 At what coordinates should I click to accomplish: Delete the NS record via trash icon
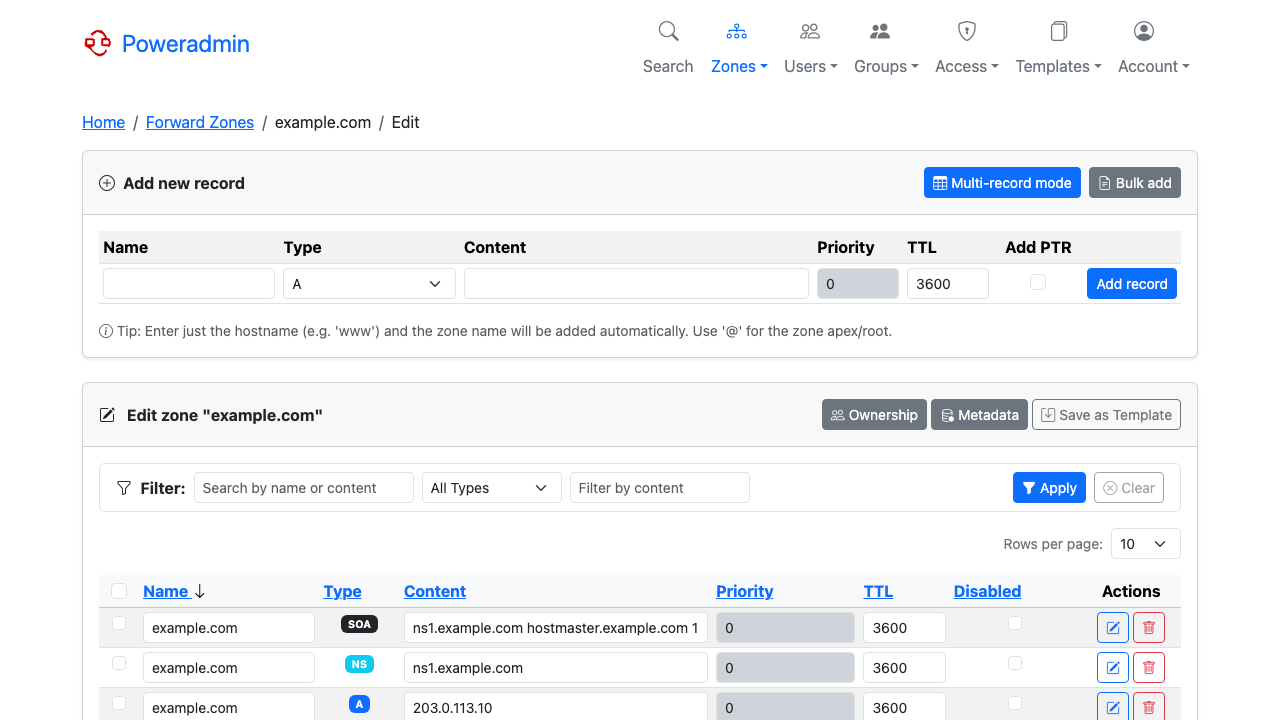[1149, 668]
